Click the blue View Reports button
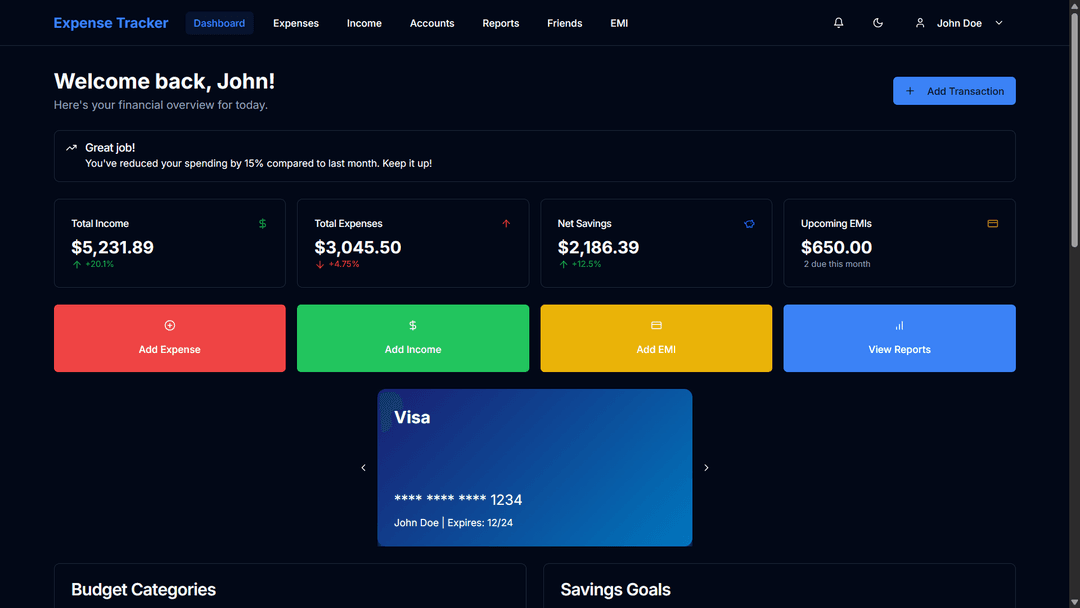Image resolution: width=1080 pixels, height=608 pixels. [899, 338]
